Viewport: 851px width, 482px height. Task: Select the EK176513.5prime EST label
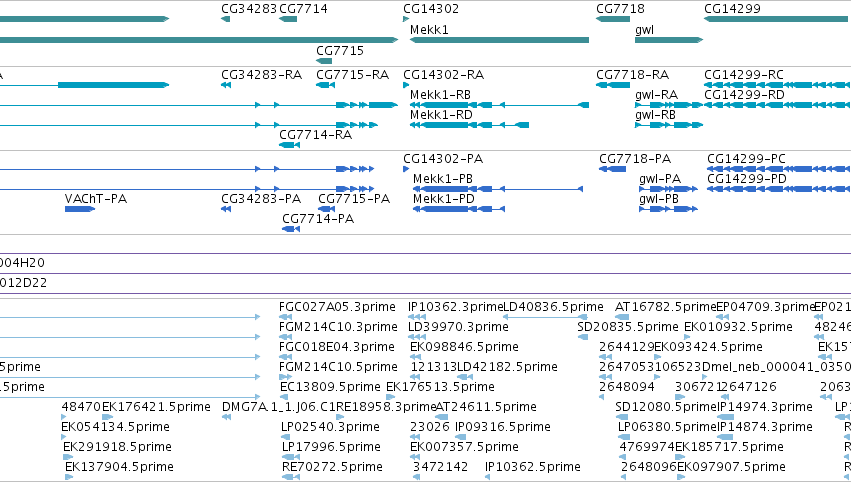[440, 388]
